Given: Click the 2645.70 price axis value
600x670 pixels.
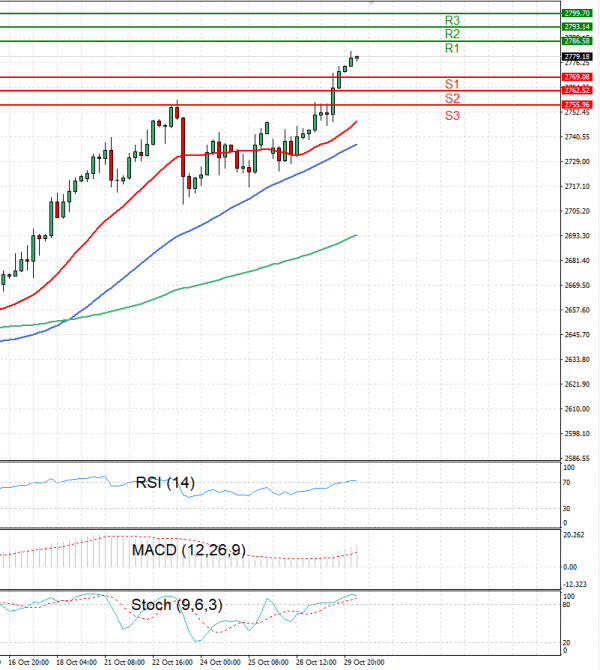Looking at the screenshot, I should pyautogui.click(x=577, y=335).
